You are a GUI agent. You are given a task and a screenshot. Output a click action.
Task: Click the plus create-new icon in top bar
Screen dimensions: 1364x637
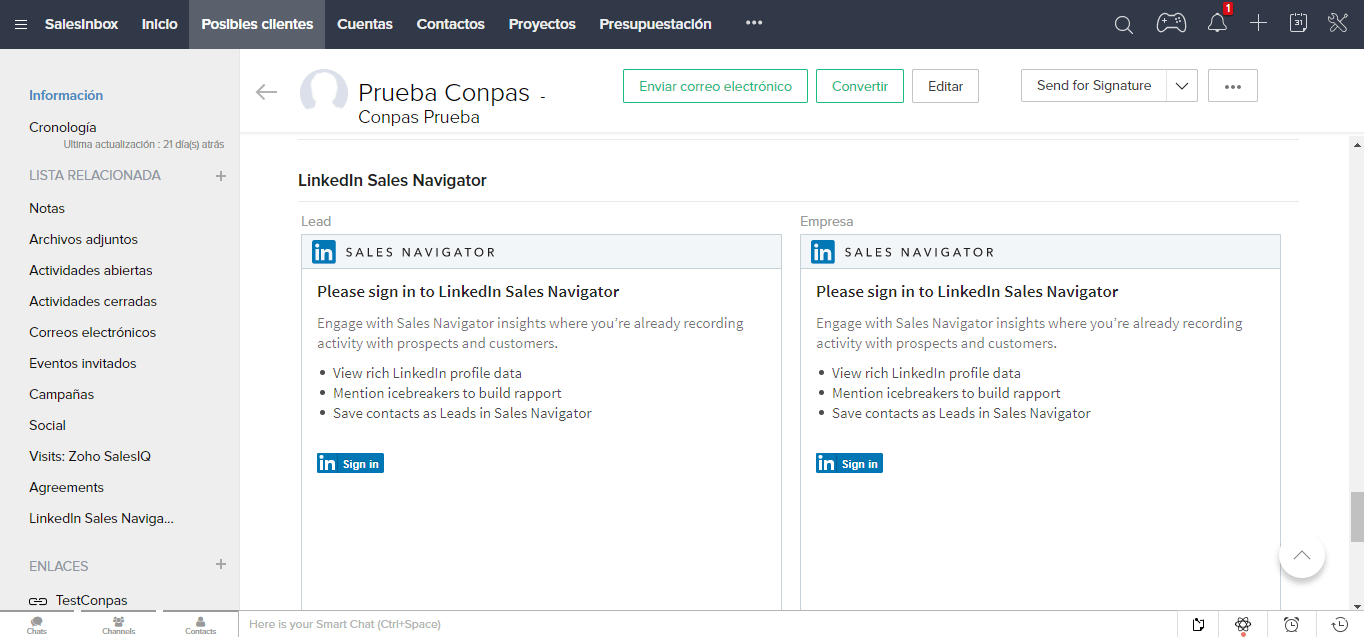(1258, 23)
